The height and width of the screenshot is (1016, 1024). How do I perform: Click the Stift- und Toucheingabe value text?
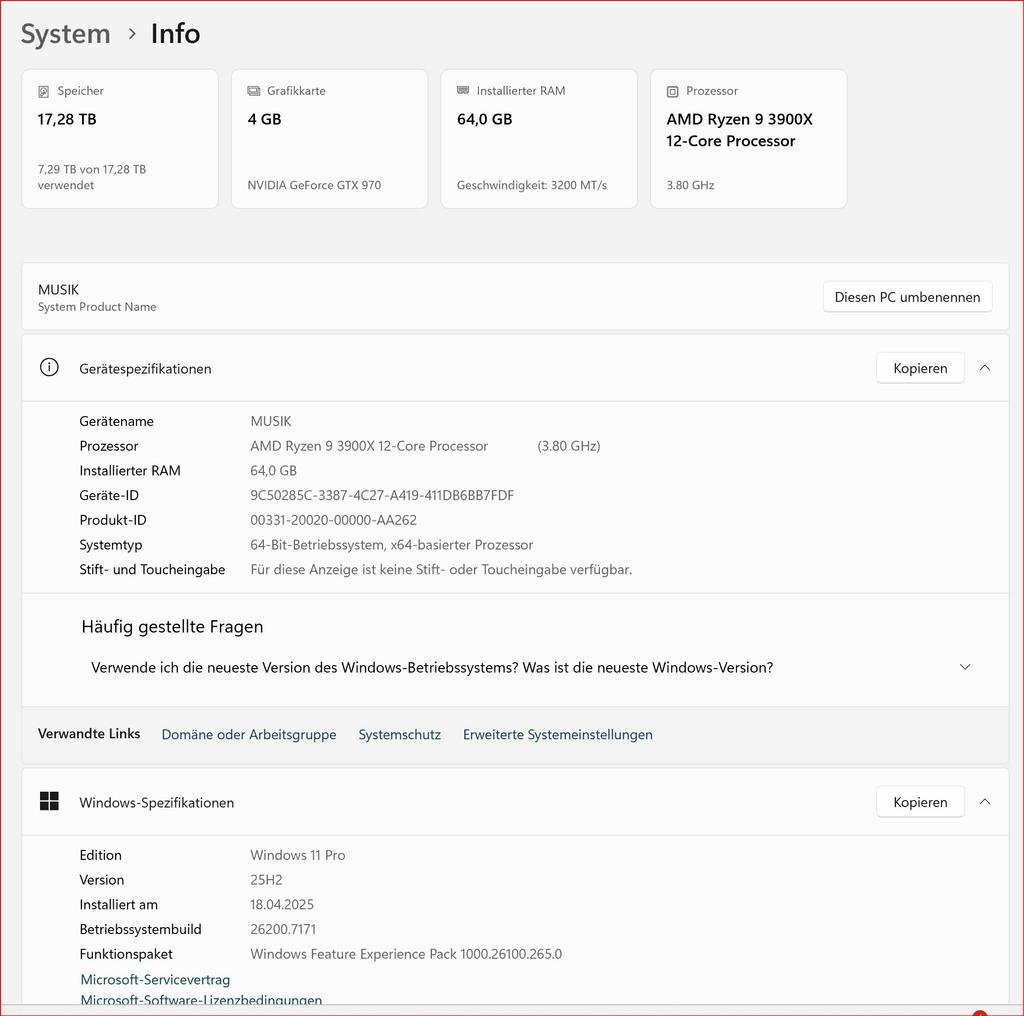click(x=441, y=569)
